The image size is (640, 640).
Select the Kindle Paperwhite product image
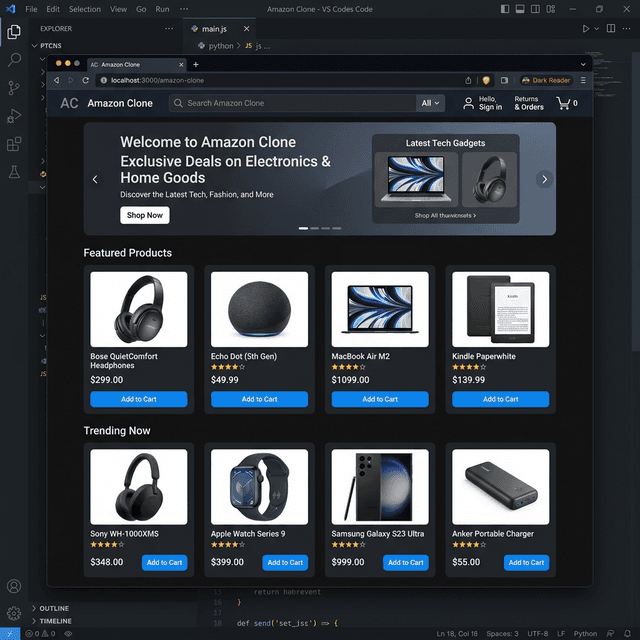point(501,309)
